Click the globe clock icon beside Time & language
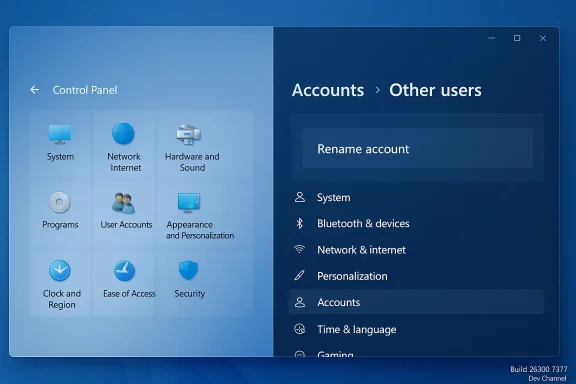The width and height of the screenshot is (576, 384). click(300, 329)
